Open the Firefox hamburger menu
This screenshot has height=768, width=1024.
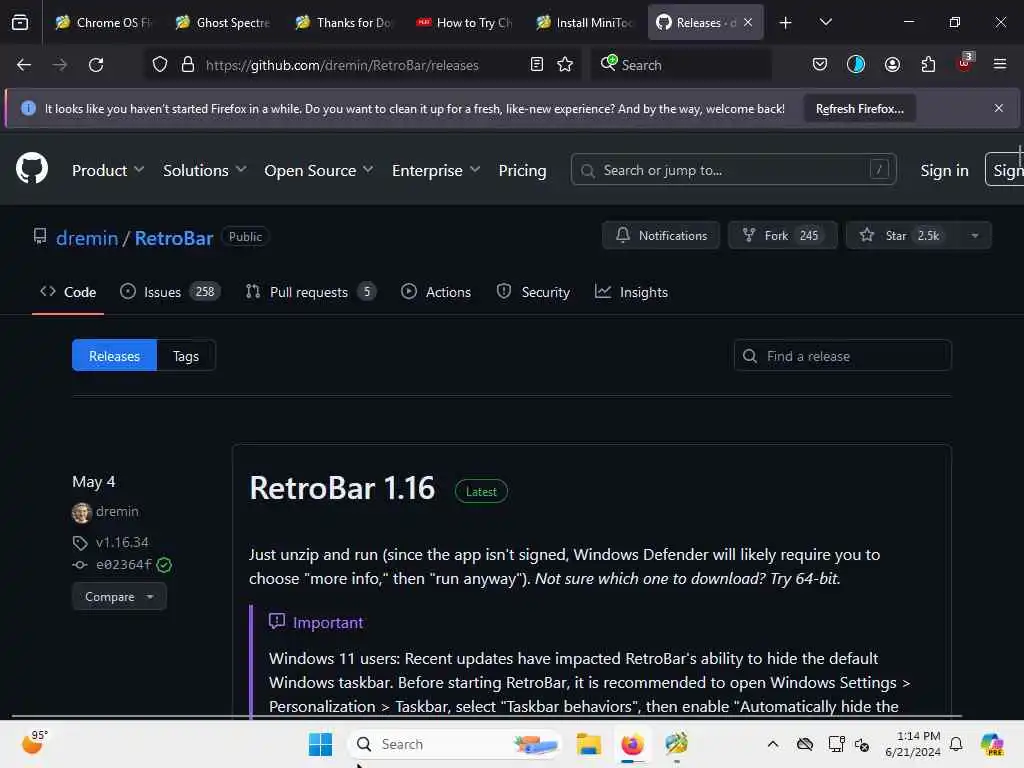999,64
